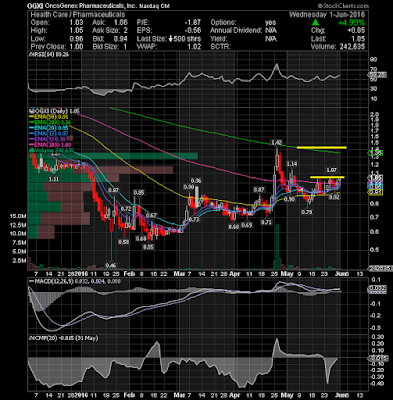
Task: Click the 2.5M volume axis label
Action: tap(19, 261)
